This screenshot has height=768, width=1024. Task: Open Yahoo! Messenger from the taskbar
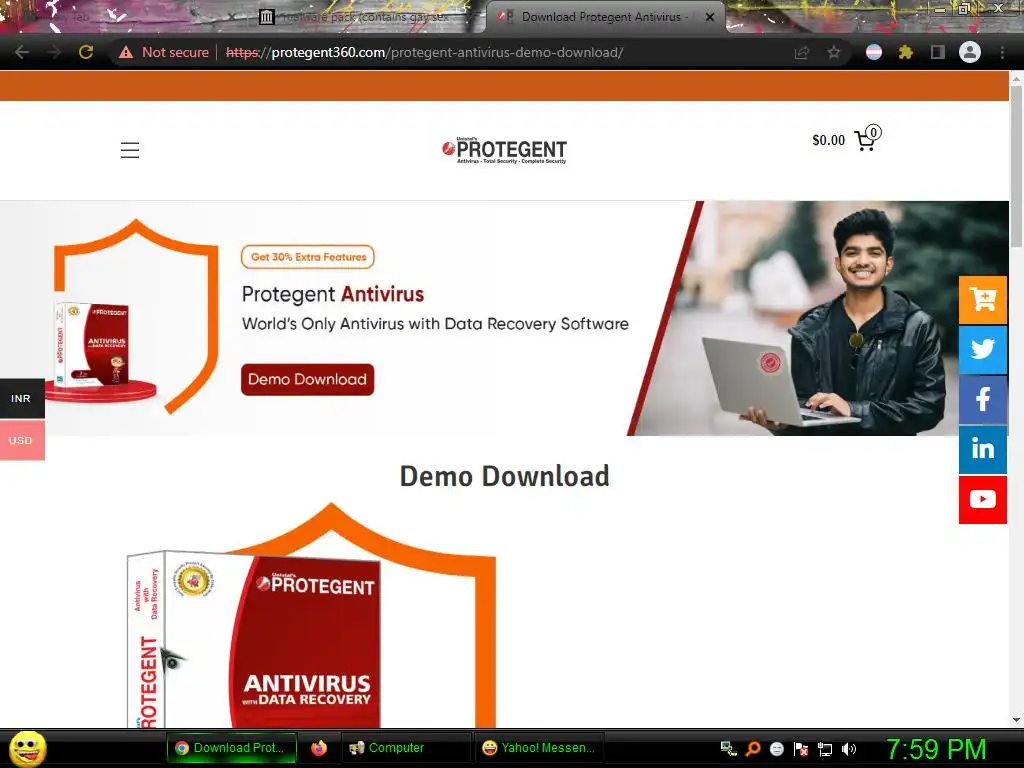tap(539, 748)
